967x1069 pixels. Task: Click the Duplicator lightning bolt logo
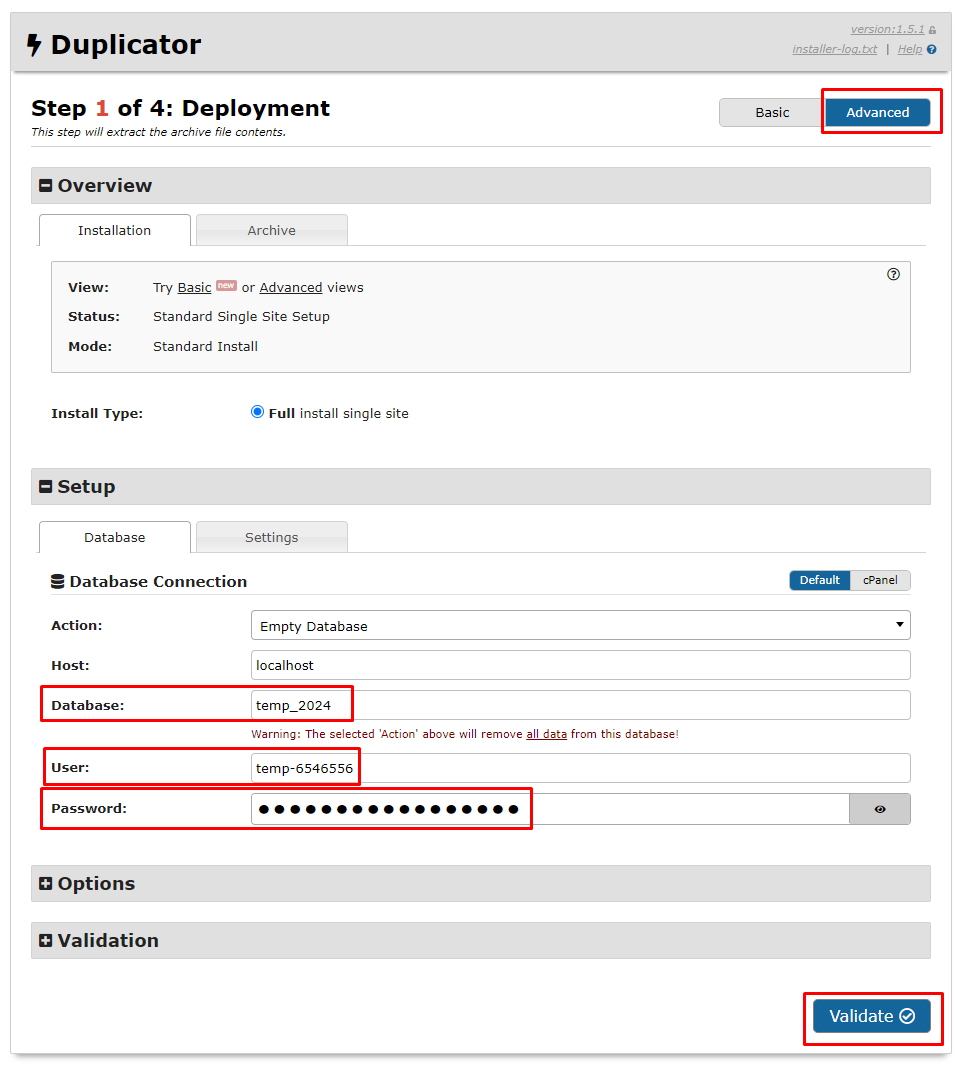(34, 45)
